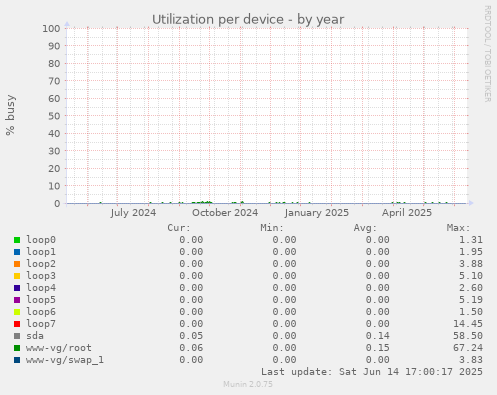Select the loop1 legend label

(x=41, y=252)
